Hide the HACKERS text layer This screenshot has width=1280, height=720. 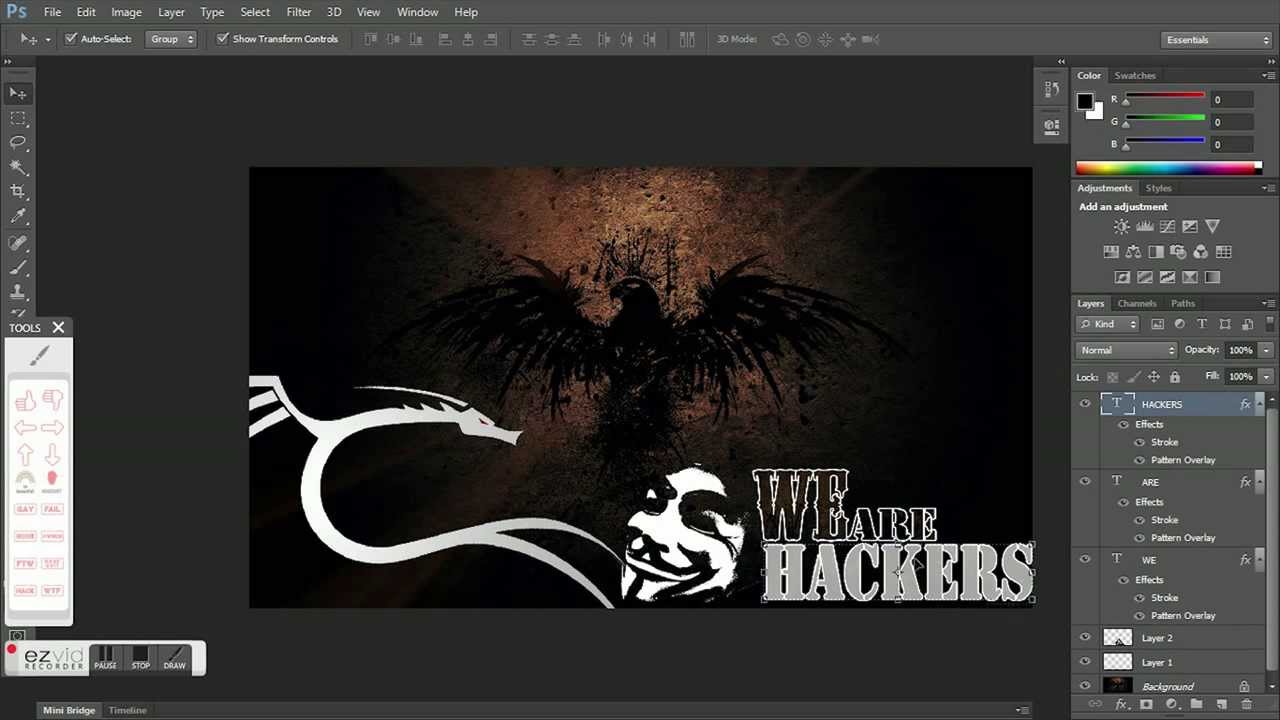tap(1085, 404)
